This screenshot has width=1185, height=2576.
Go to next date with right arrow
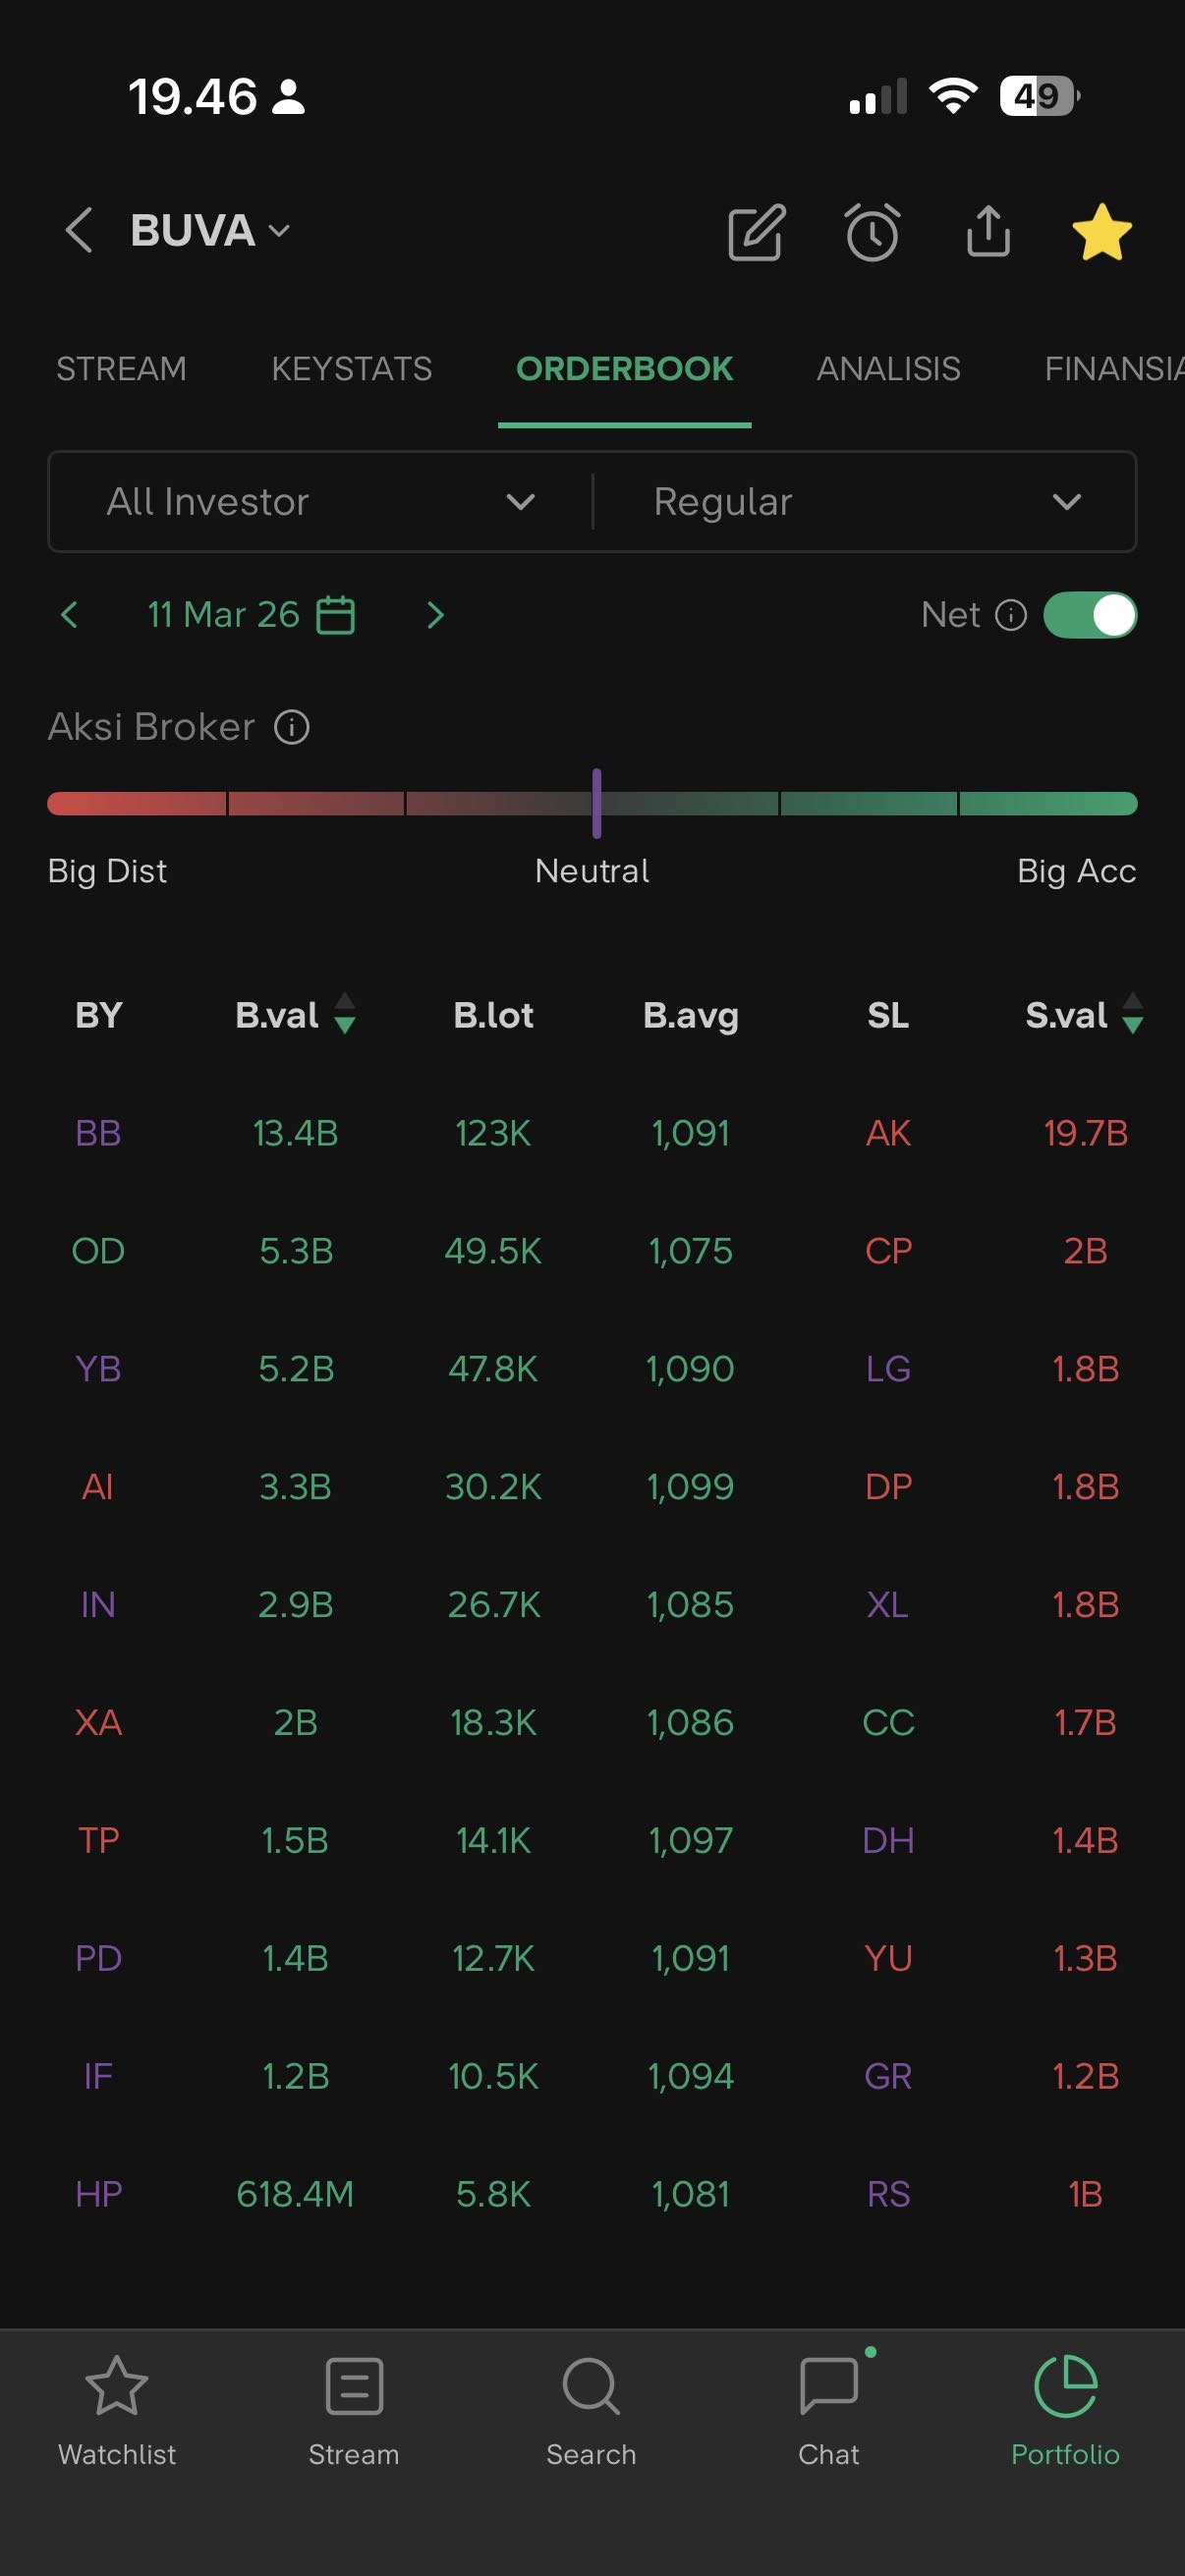(435, 614)
